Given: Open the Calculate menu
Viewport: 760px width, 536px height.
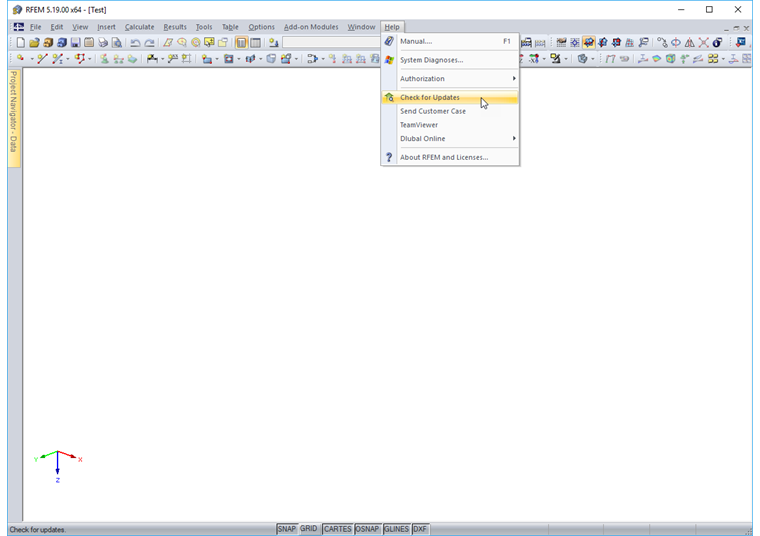Looking at the screenshot, I should pyautogui.click(x=139, y=27).
